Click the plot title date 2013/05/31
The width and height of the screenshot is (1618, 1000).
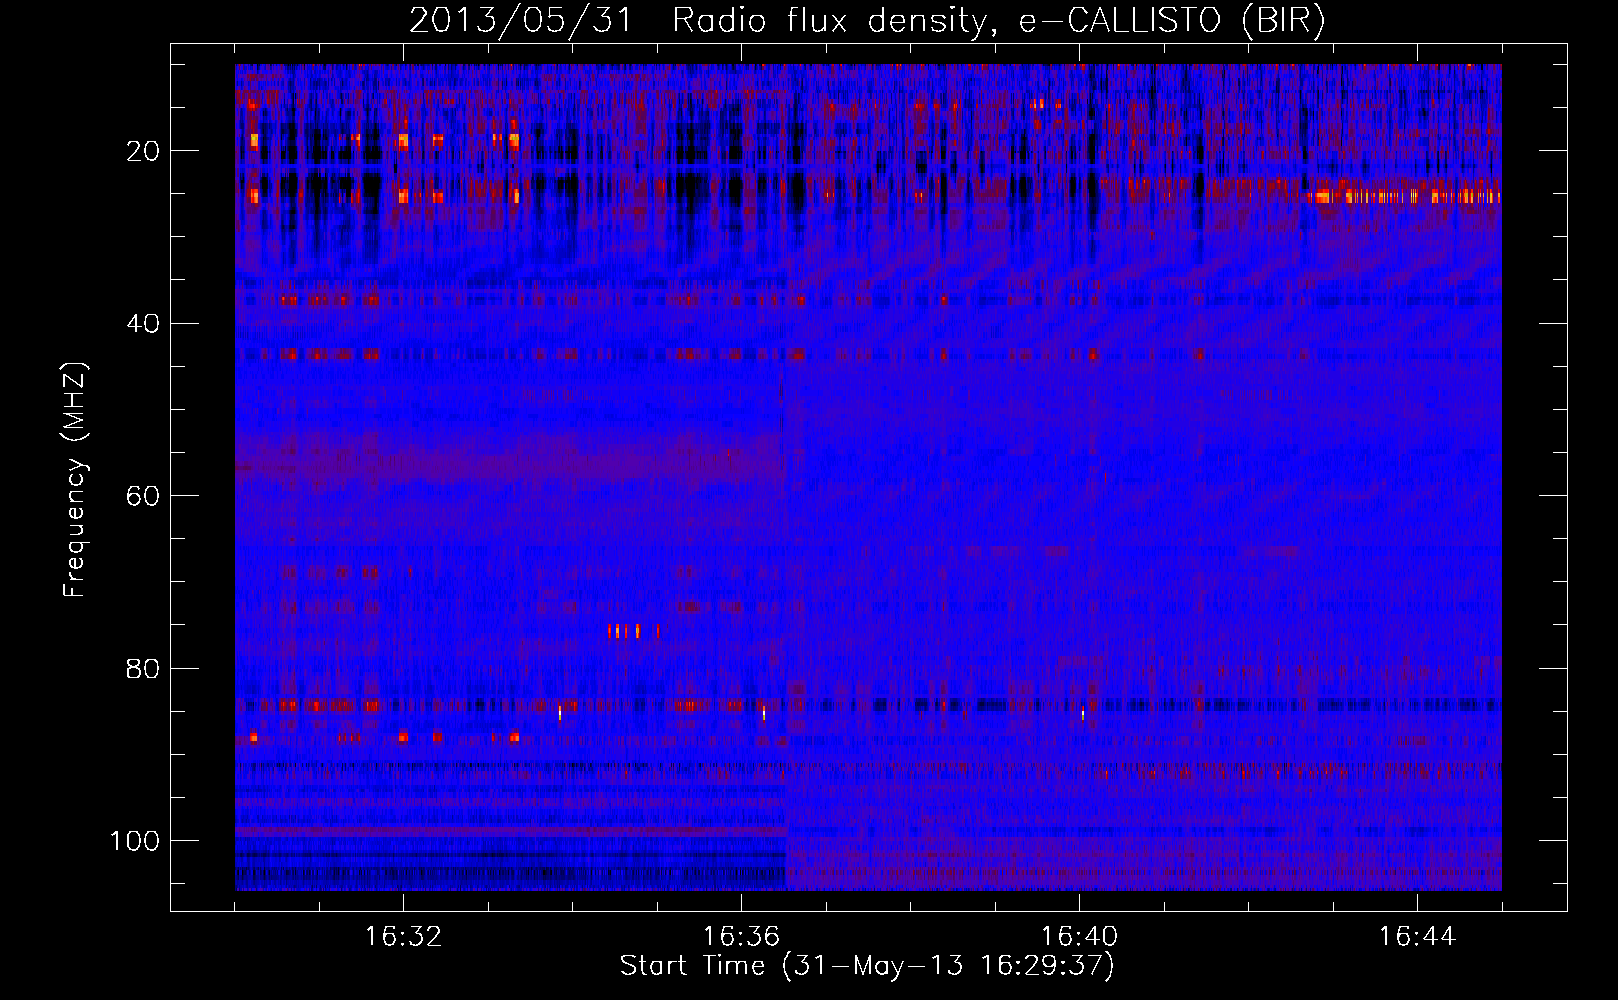[x=521, y=21]
